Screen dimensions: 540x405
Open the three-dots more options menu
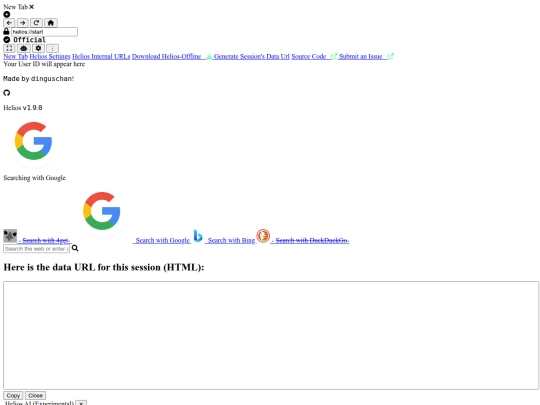(52, 48)
